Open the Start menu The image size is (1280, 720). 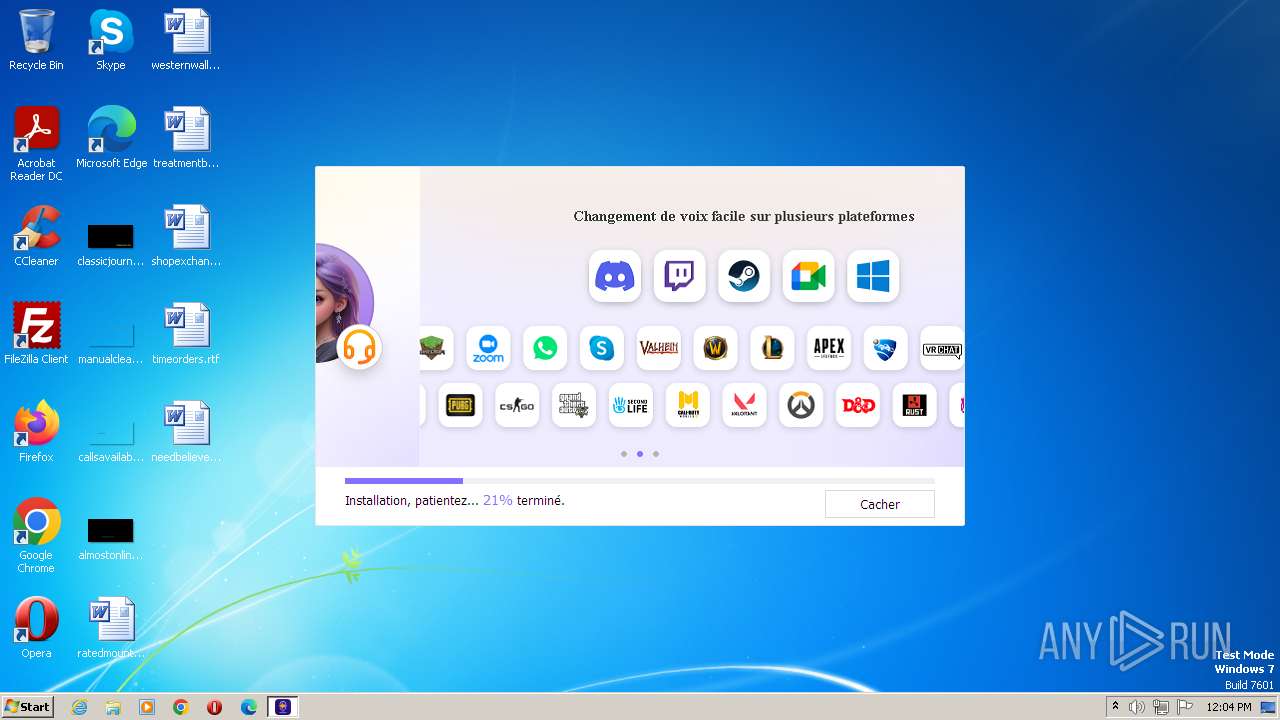28,707
